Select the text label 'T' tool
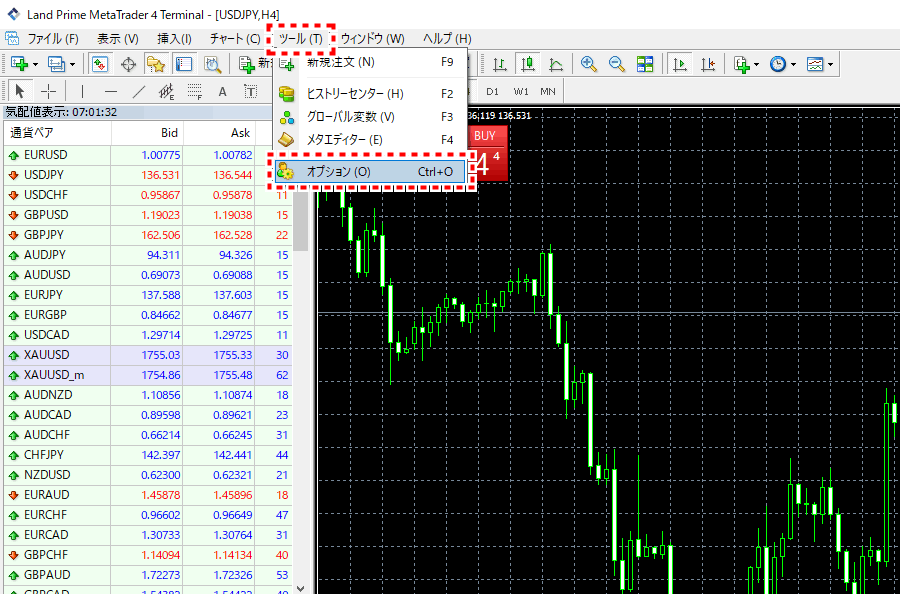 point(251,91)
